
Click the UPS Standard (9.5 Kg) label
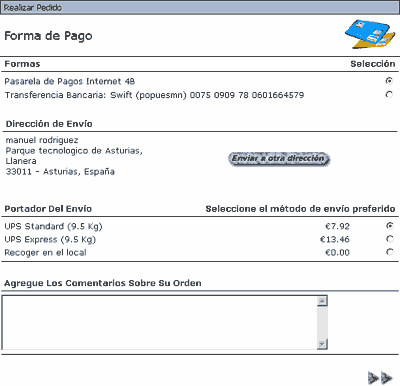click(x=53, y=227)
